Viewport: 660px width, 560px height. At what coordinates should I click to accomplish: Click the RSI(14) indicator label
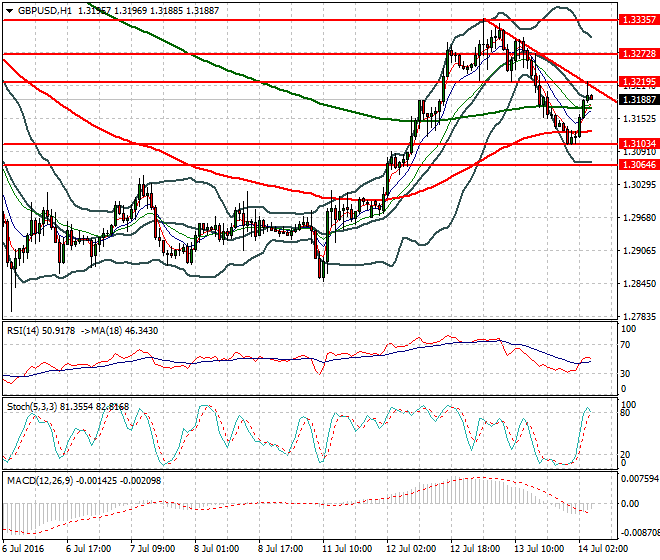22,331
